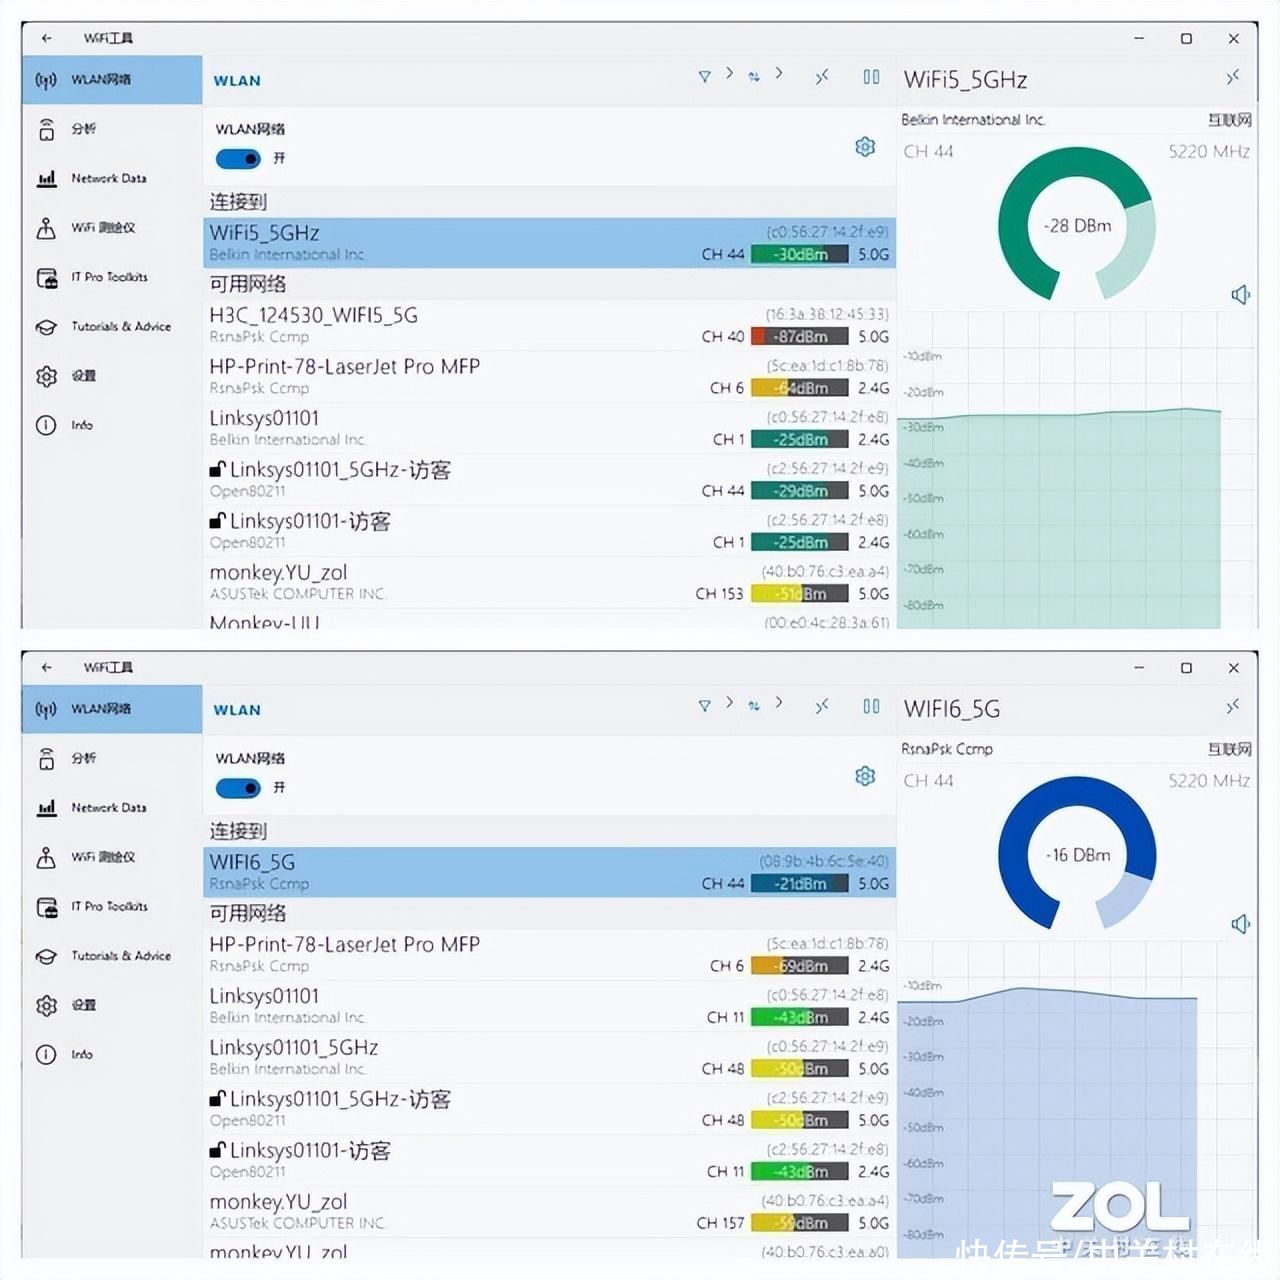Select connected network WIFI6_5G row
This screenshot has width=1280, height=1280.
coord(549,872)
